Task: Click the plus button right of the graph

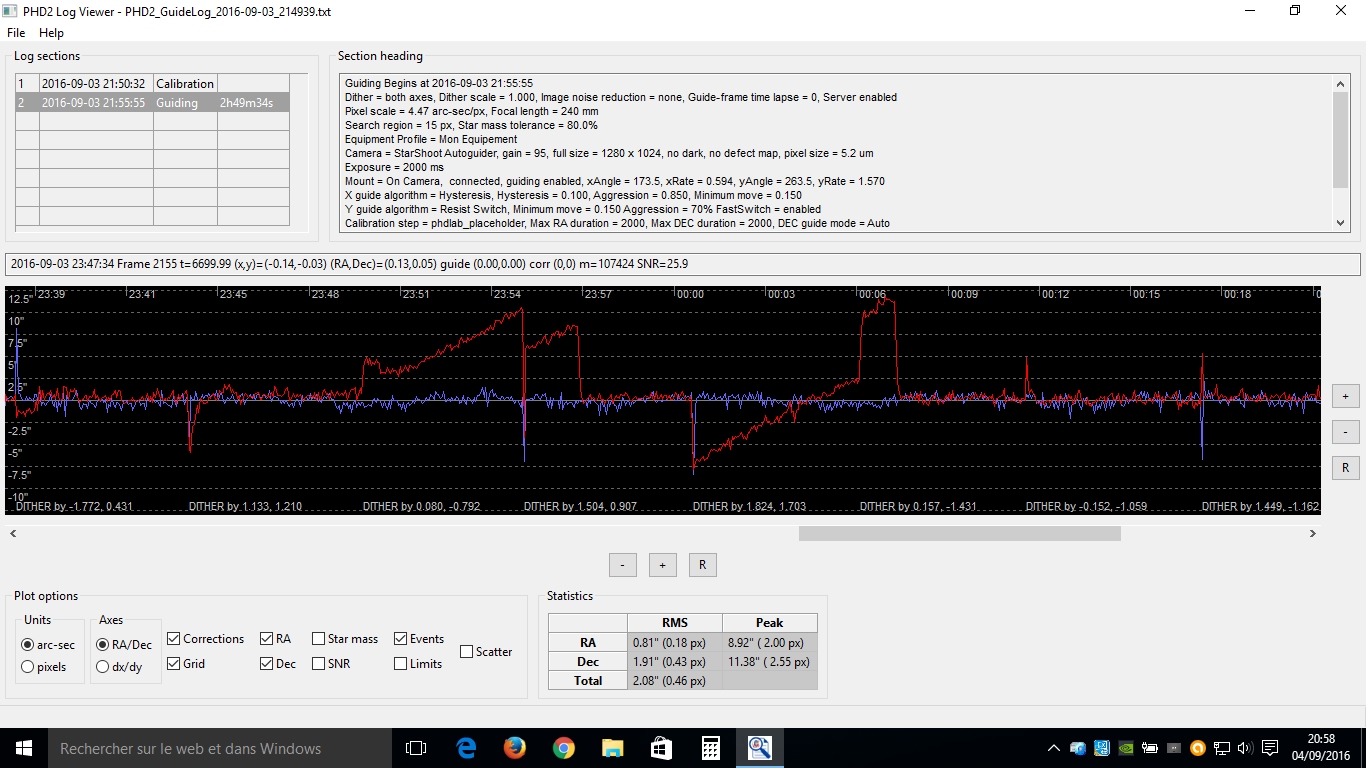Action: (x=1345, y=396)
